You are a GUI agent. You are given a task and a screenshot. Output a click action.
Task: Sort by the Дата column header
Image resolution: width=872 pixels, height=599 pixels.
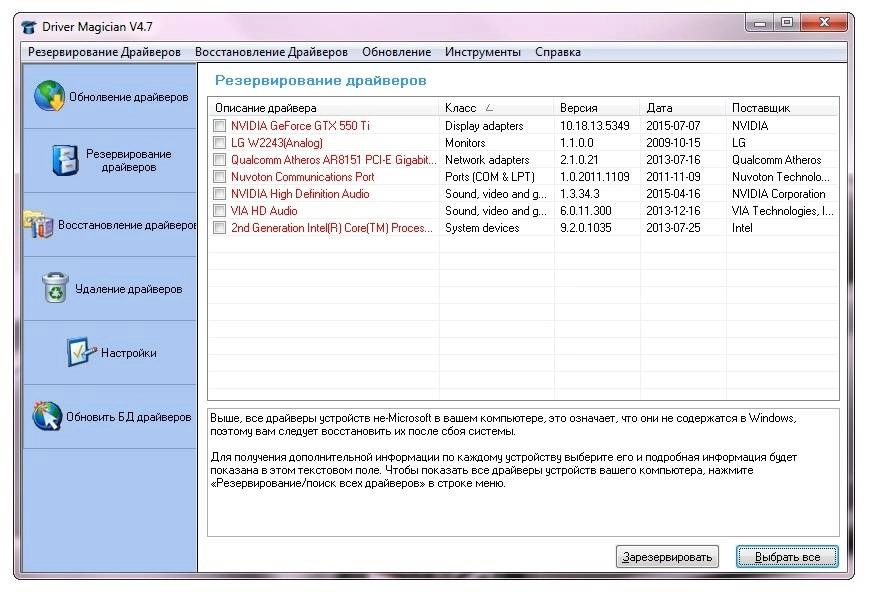[x=683, y=108]
